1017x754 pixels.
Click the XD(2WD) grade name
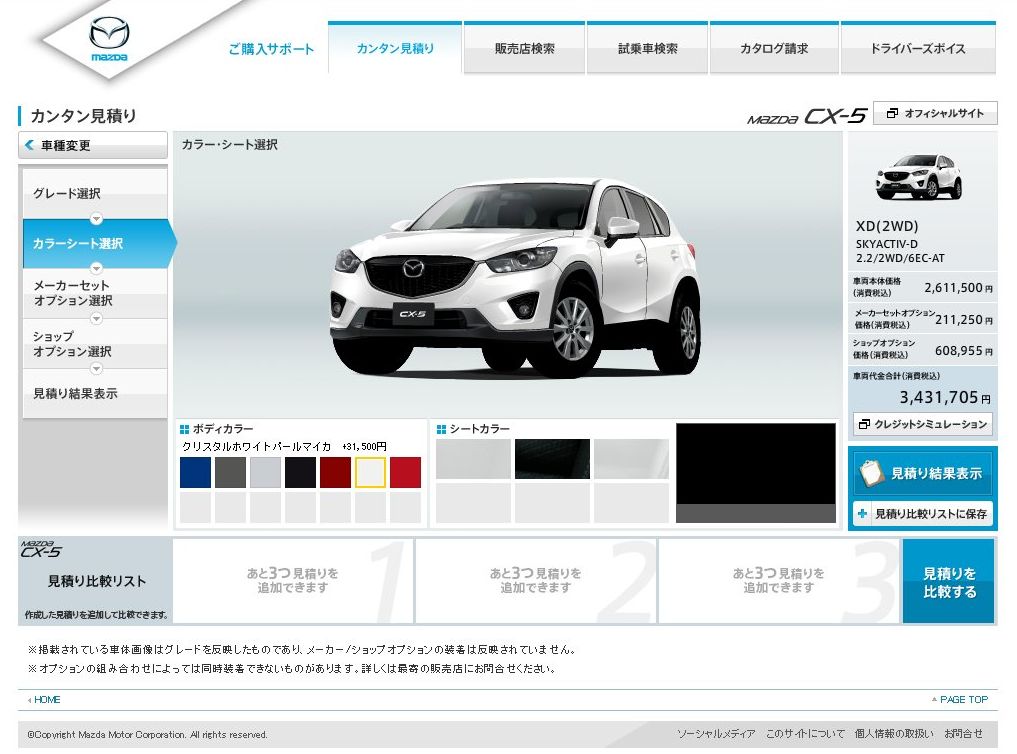coord(887,226)
